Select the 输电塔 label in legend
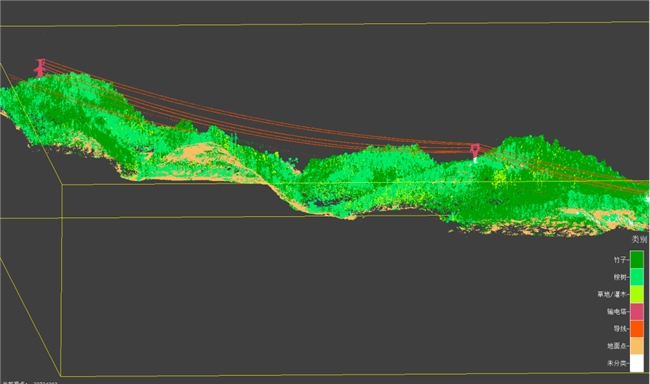Screen dimensions: 650x384 (x=617, y=311)
